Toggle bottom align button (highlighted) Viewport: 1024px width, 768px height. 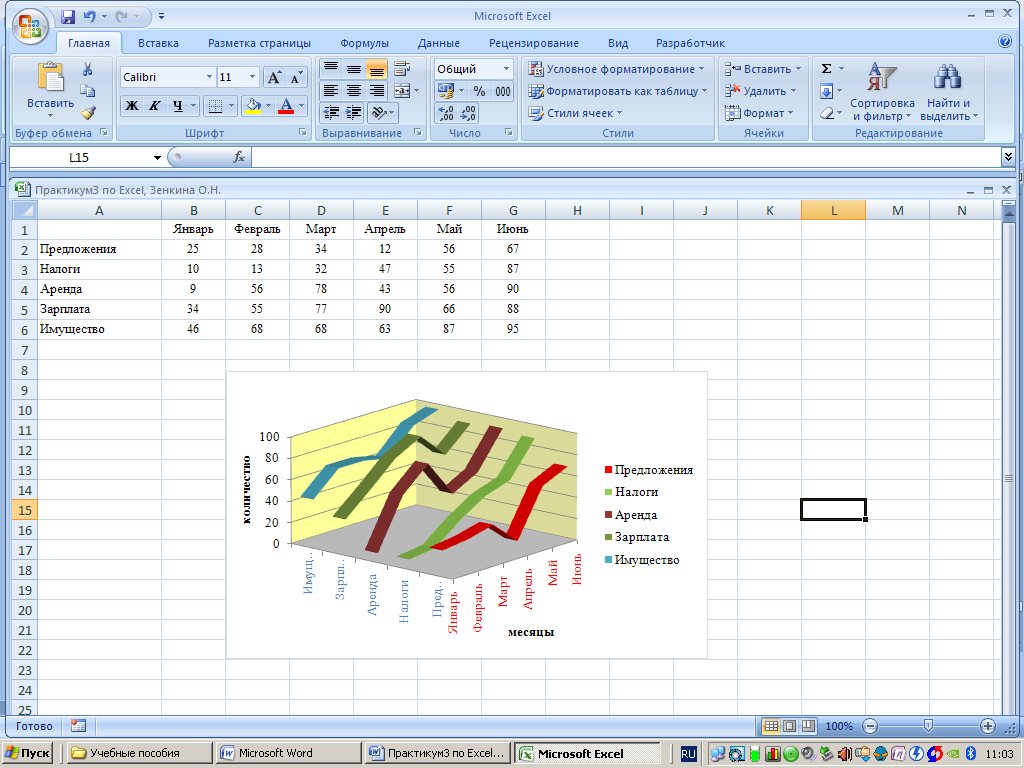(x=377, y=69)
